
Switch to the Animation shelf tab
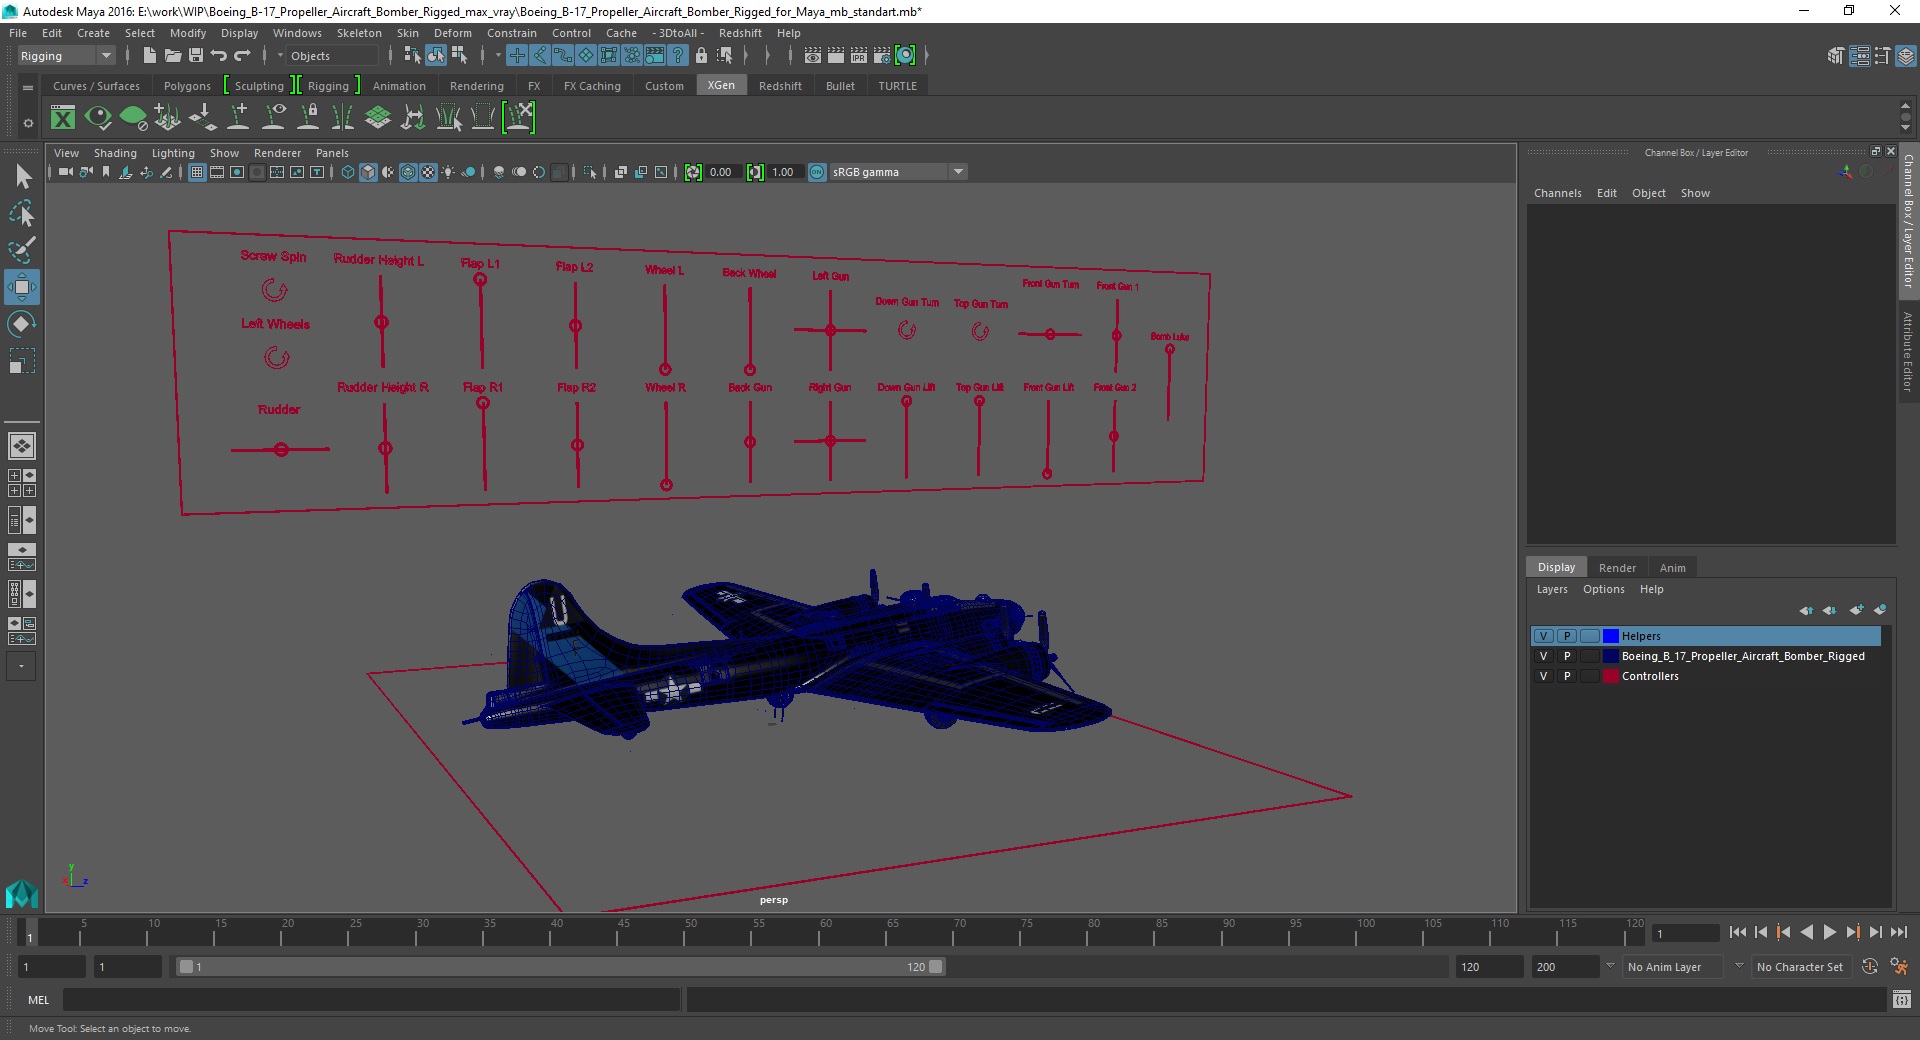pyautogui.click(x=399, y=86)
